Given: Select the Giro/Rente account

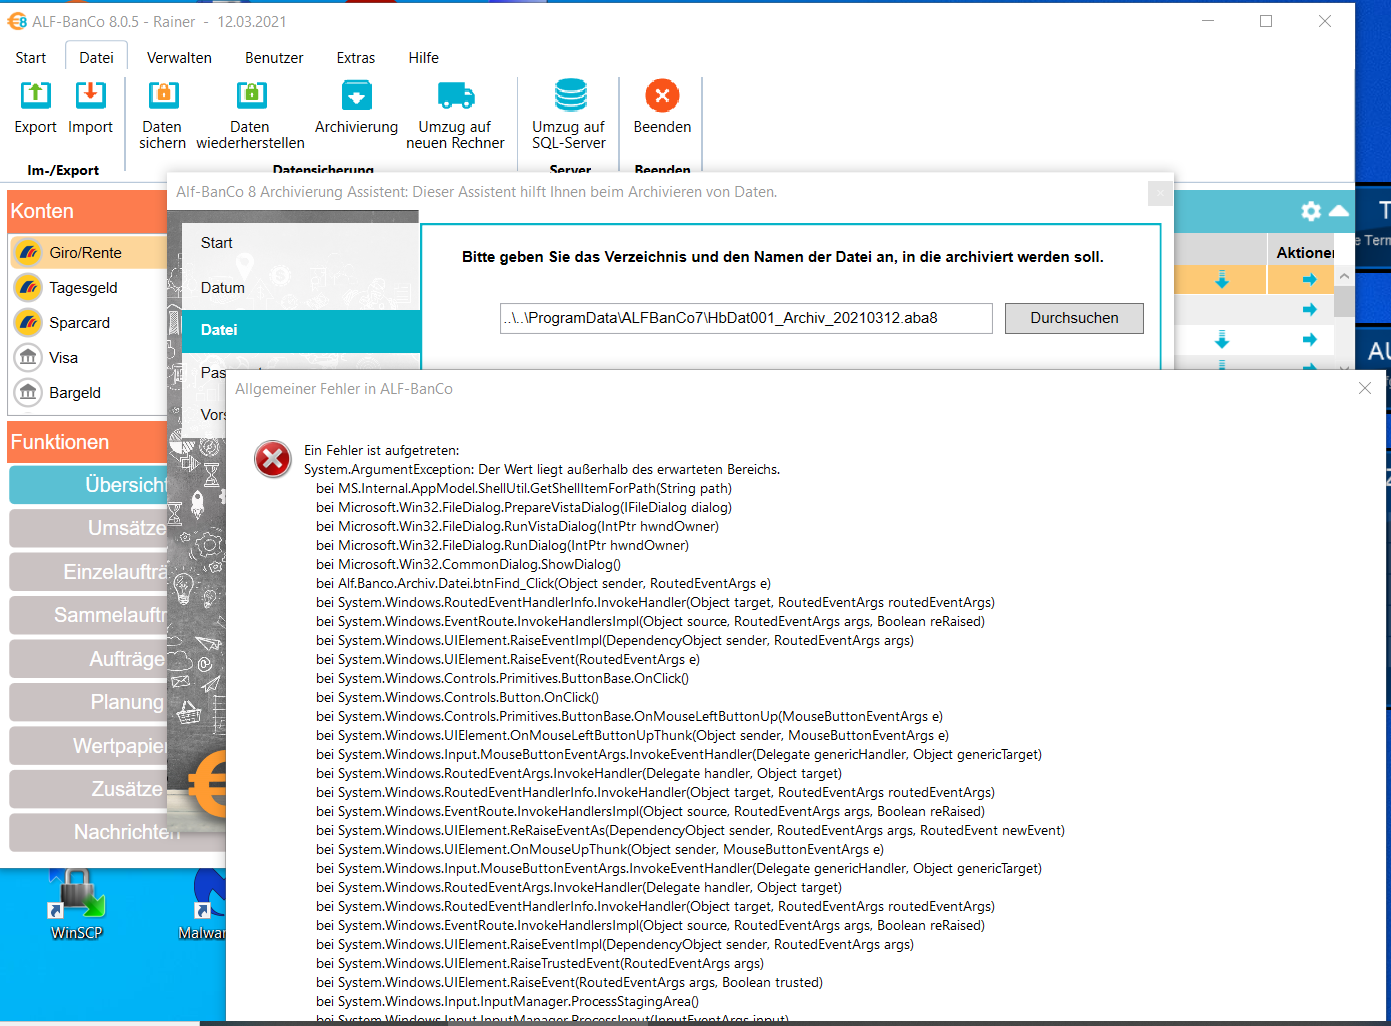Looking at the screenshot, I should click(x=89, y=253).
